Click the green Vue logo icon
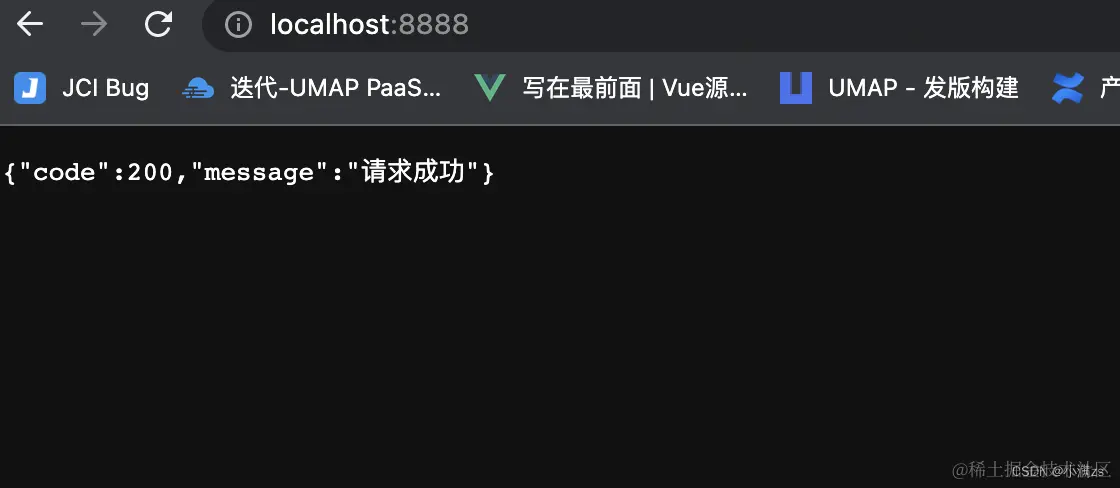 click(490, 88)
